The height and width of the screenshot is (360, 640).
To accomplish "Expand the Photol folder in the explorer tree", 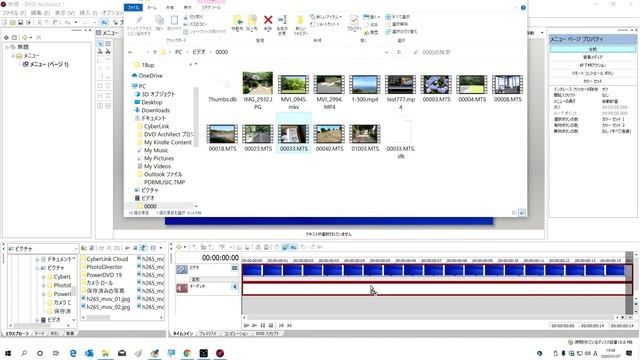I will [43, 285].
